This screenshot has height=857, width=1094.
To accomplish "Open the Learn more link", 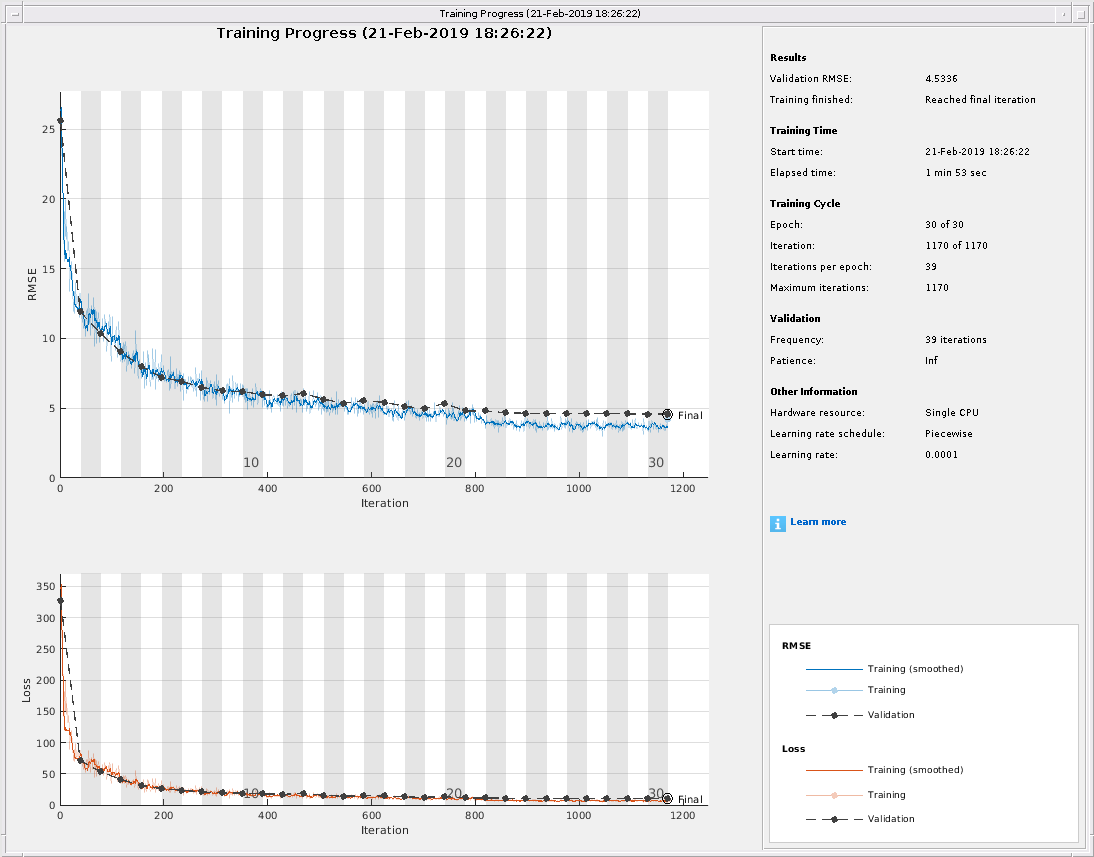I will click(818, 522).
